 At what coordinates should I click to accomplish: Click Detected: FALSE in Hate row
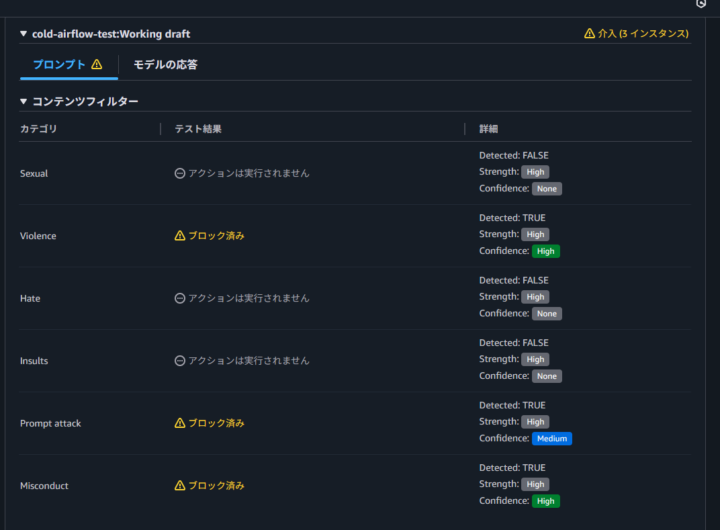point(513,280)
